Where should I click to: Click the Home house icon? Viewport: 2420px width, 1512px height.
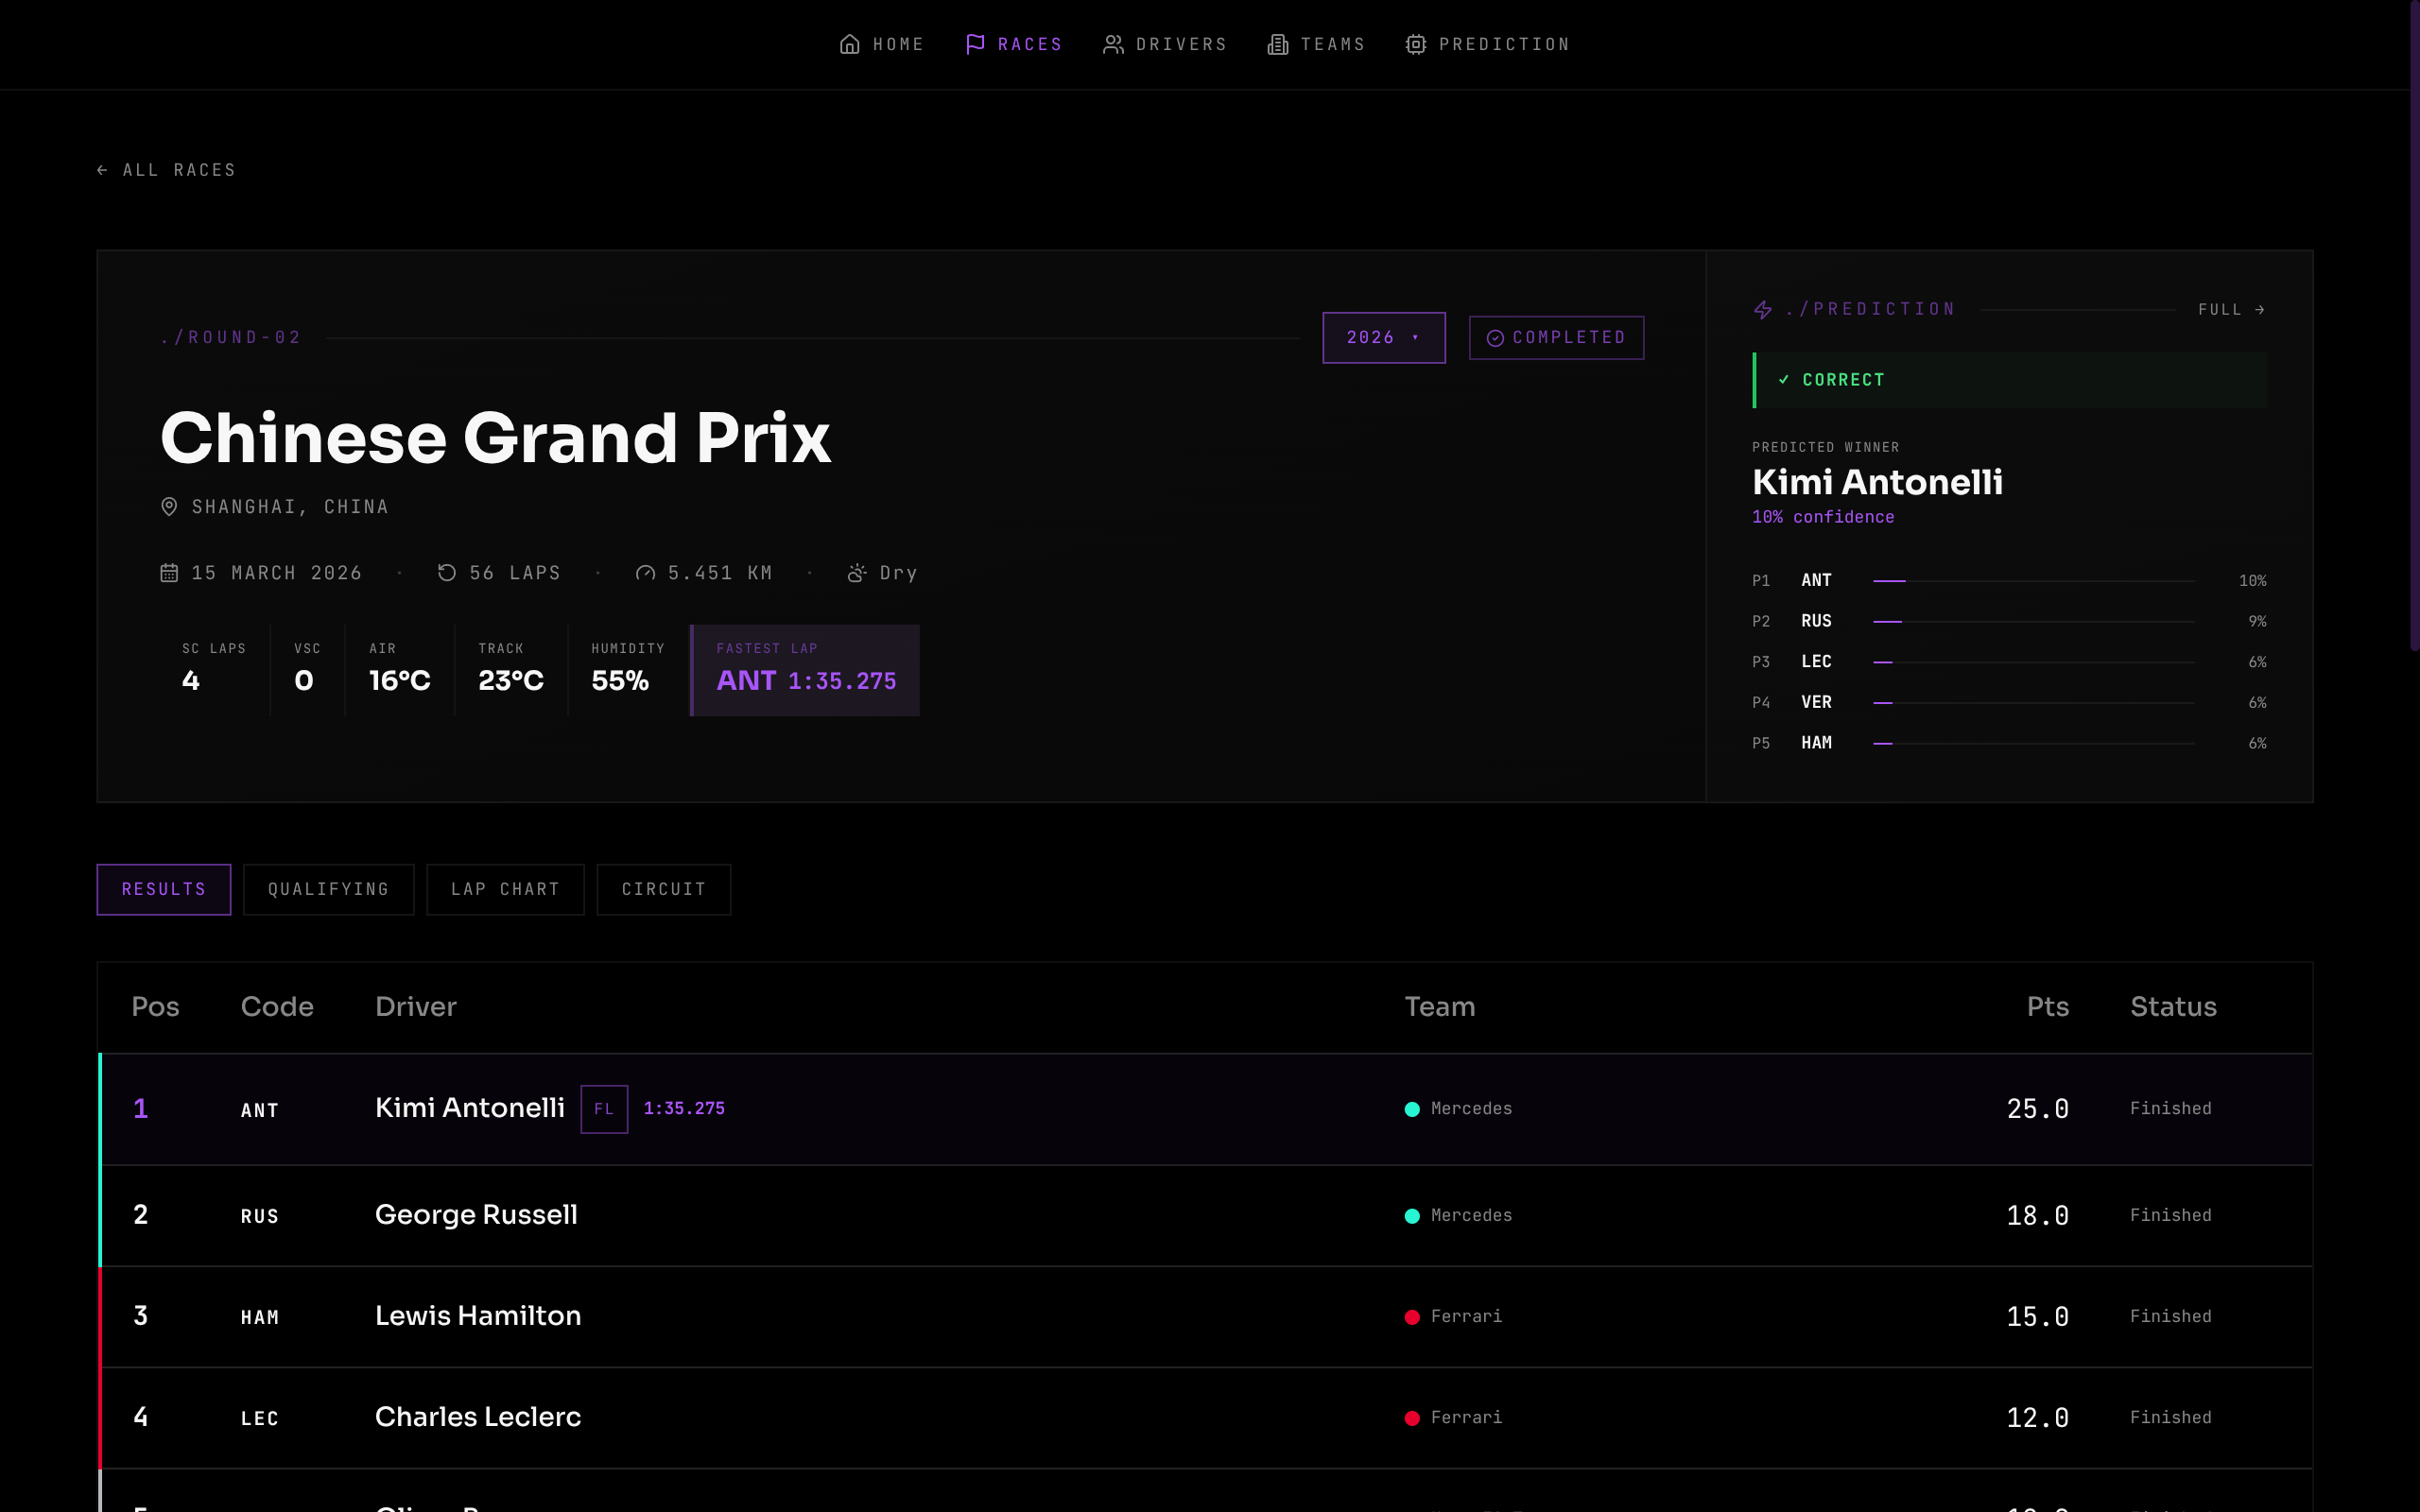[x=849, y=44]
